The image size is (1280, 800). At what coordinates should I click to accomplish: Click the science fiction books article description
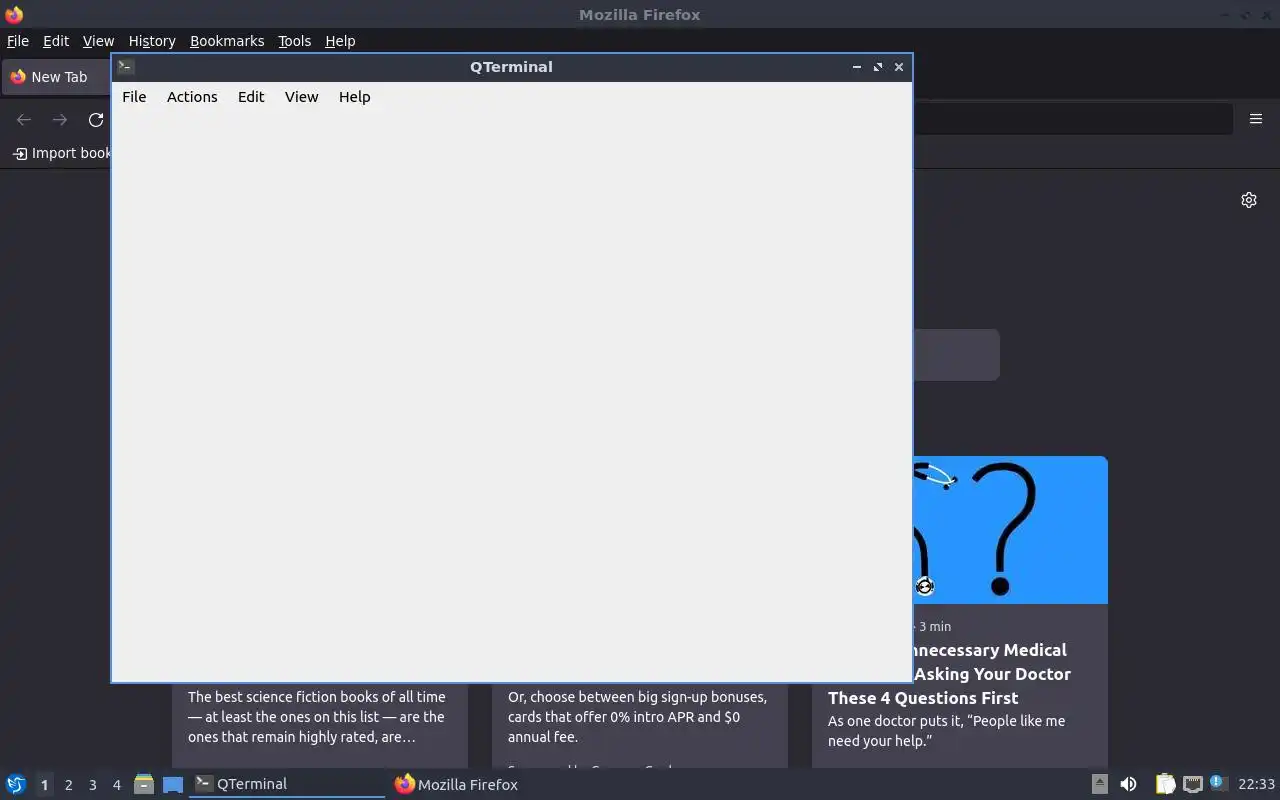(318, 717)
